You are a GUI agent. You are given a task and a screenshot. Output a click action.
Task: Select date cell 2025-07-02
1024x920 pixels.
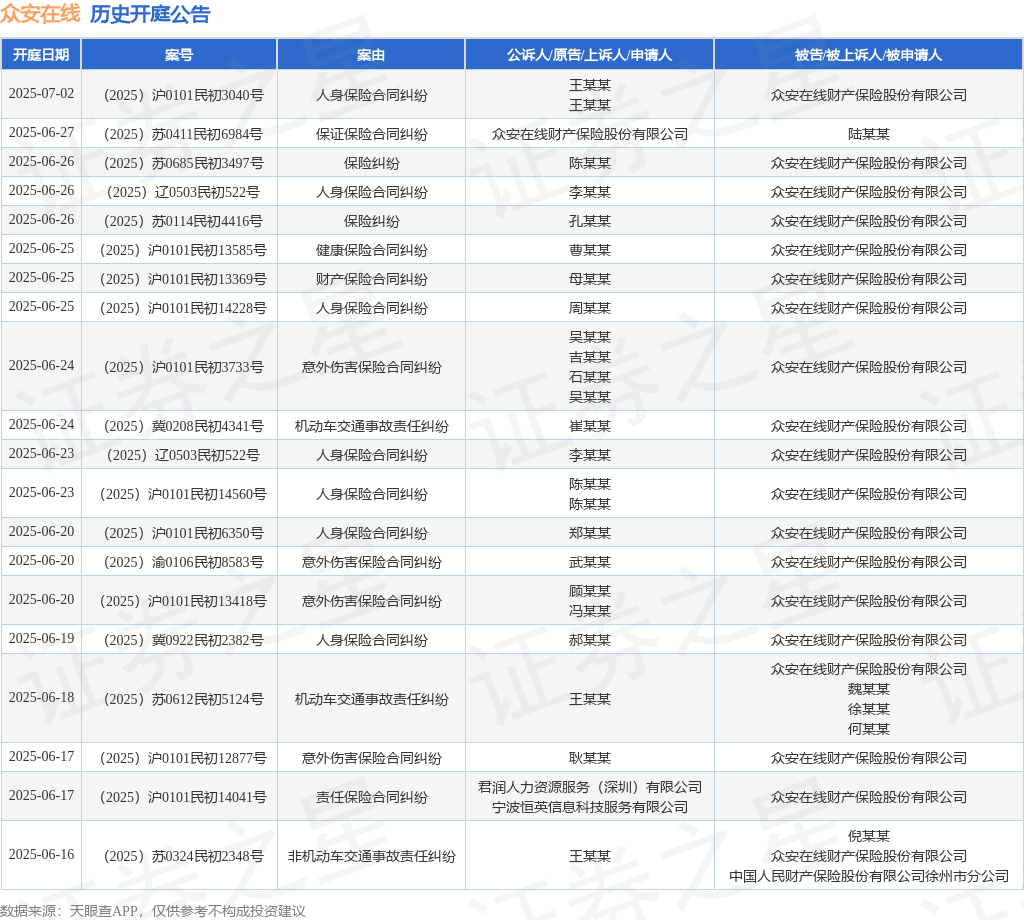41,93
